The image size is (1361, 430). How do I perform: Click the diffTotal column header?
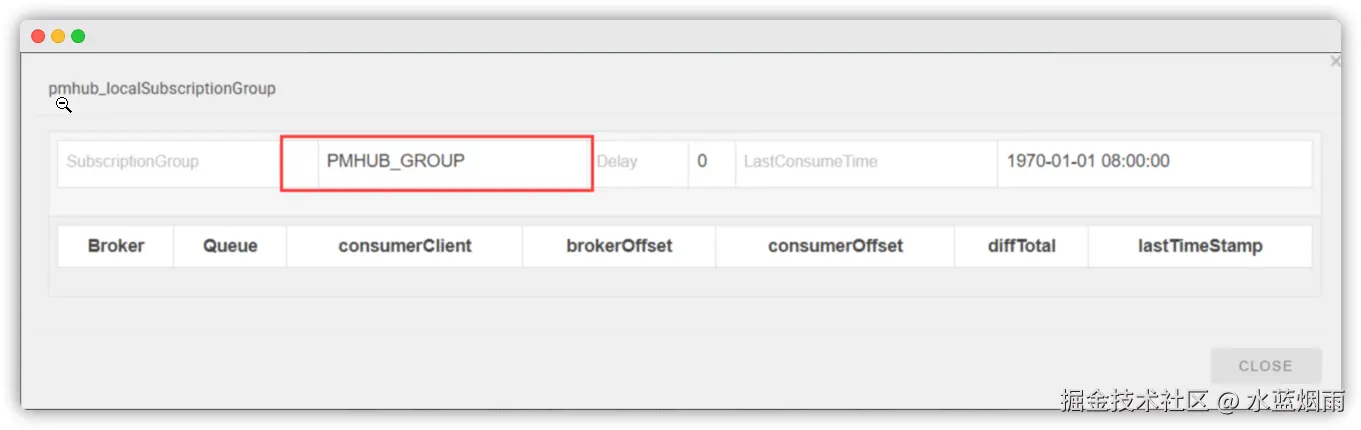point(1021,246)
